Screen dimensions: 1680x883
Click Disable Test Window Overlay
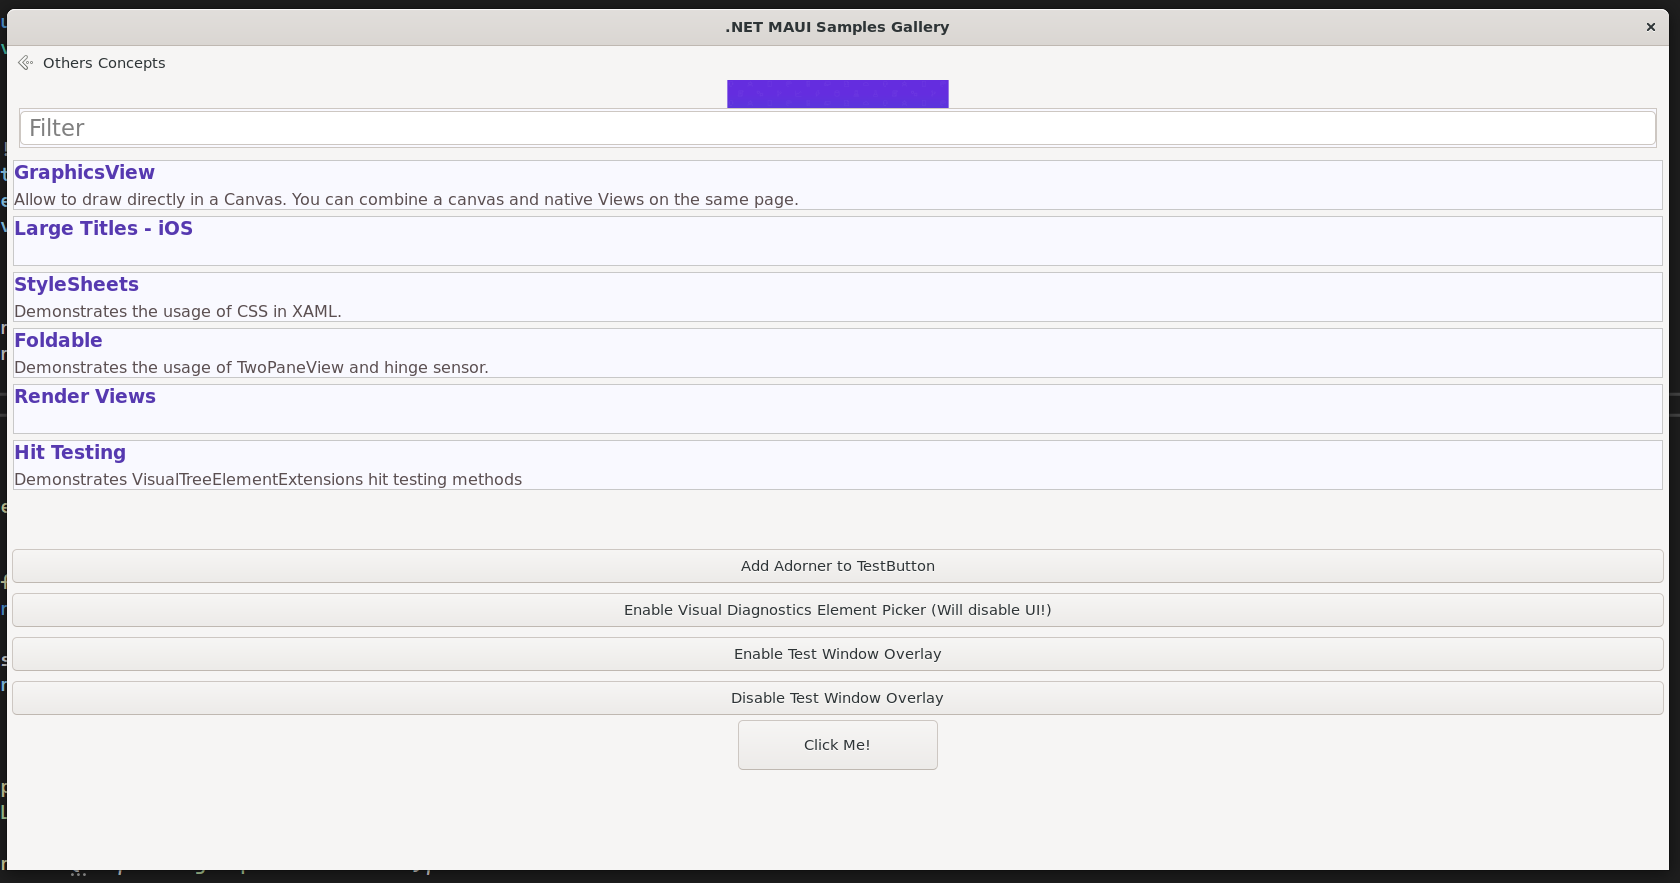click(837, 698)
